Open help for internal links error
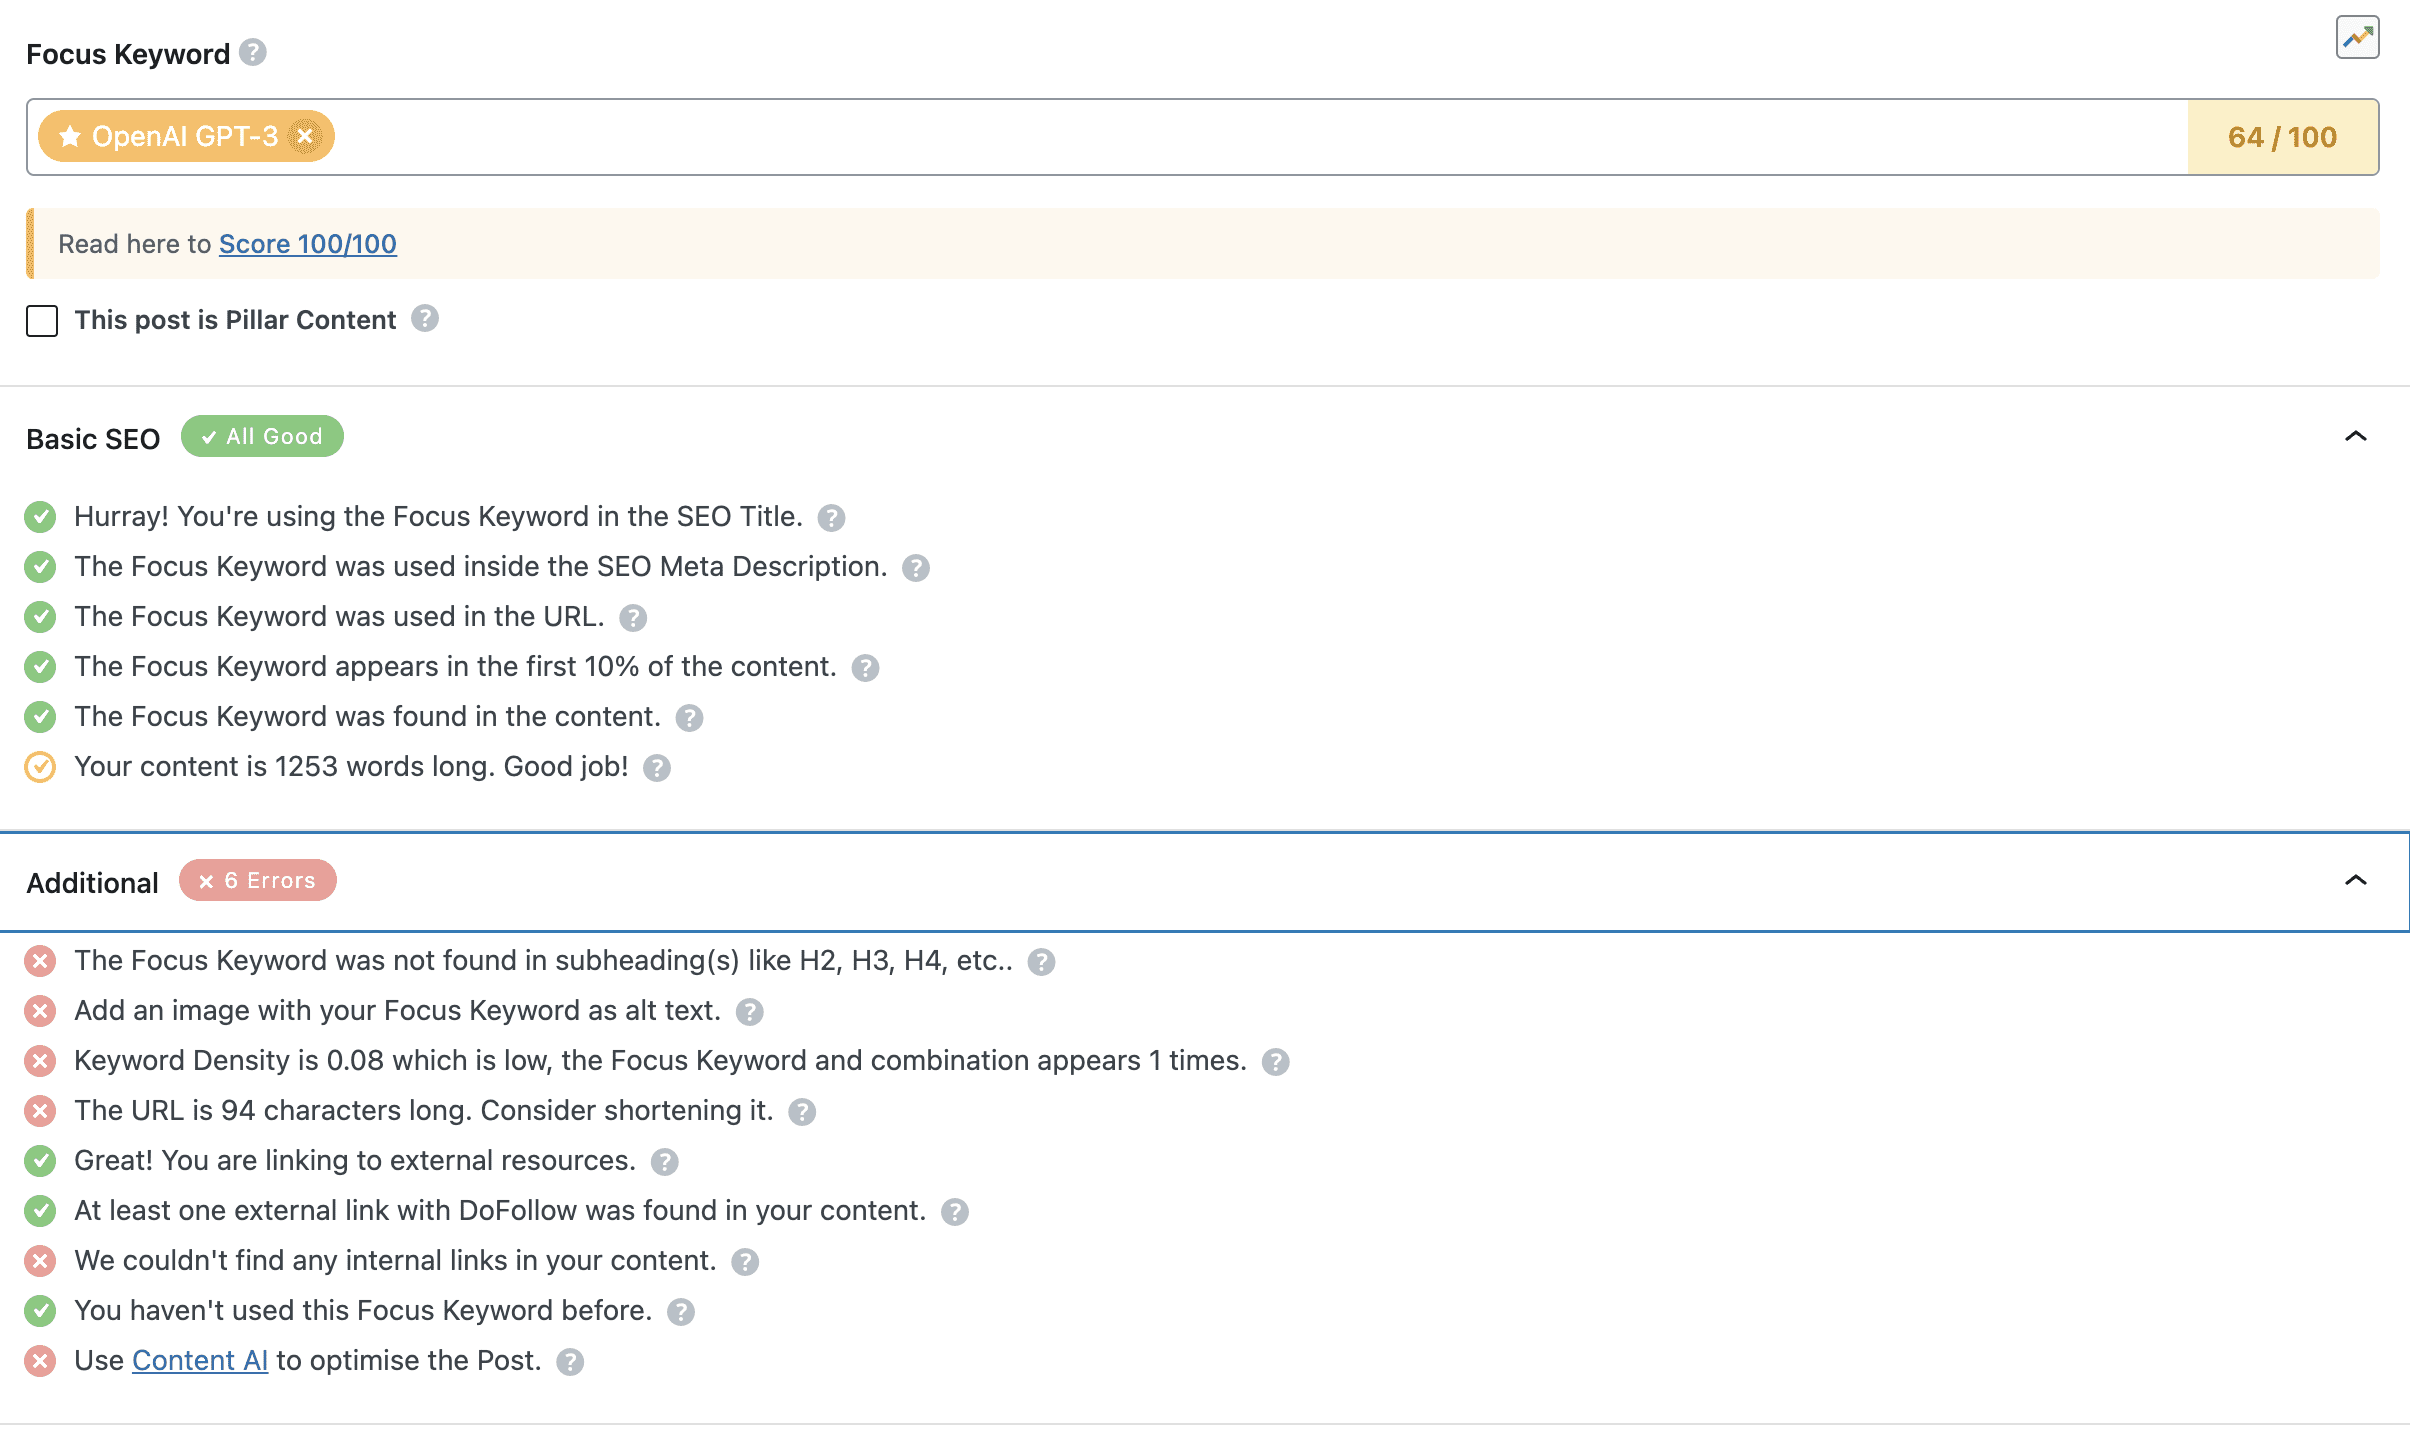Screen dimensions: 2410x1434 pyautogui.click(x=745, y=1261)
